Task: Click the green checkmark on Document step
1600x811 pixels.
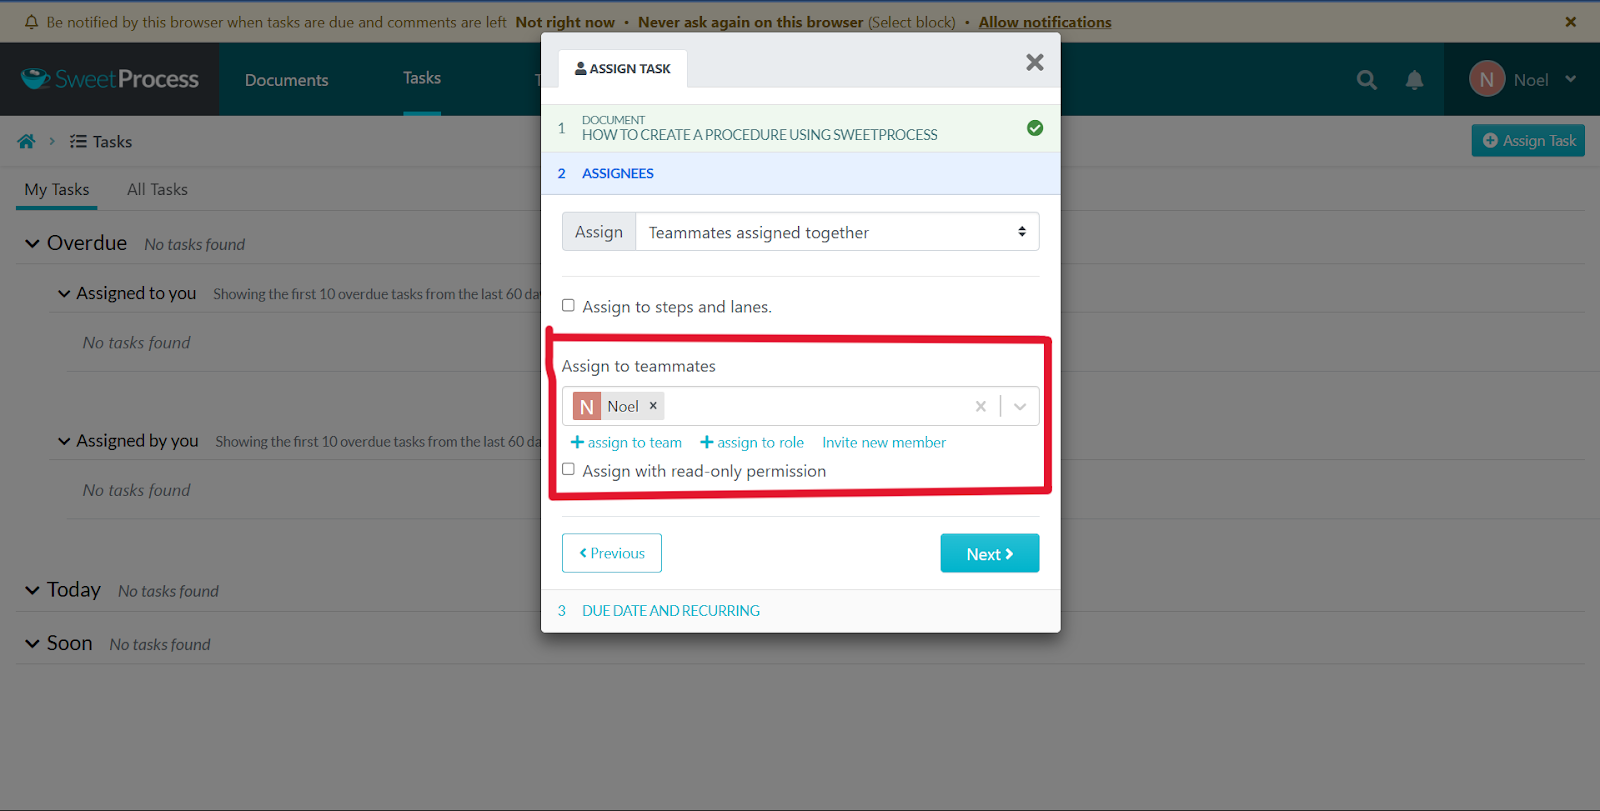Action: [x=1035, y=128]
